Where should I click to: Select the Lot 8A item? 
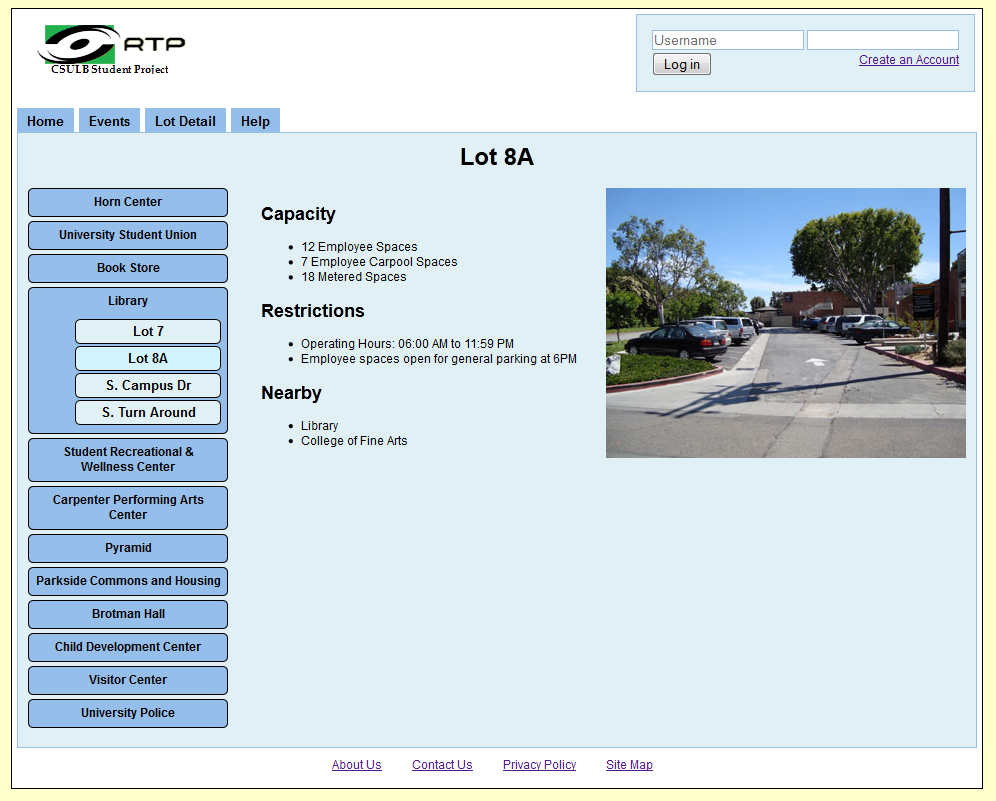pyautogui.click(x=148, y=358)
